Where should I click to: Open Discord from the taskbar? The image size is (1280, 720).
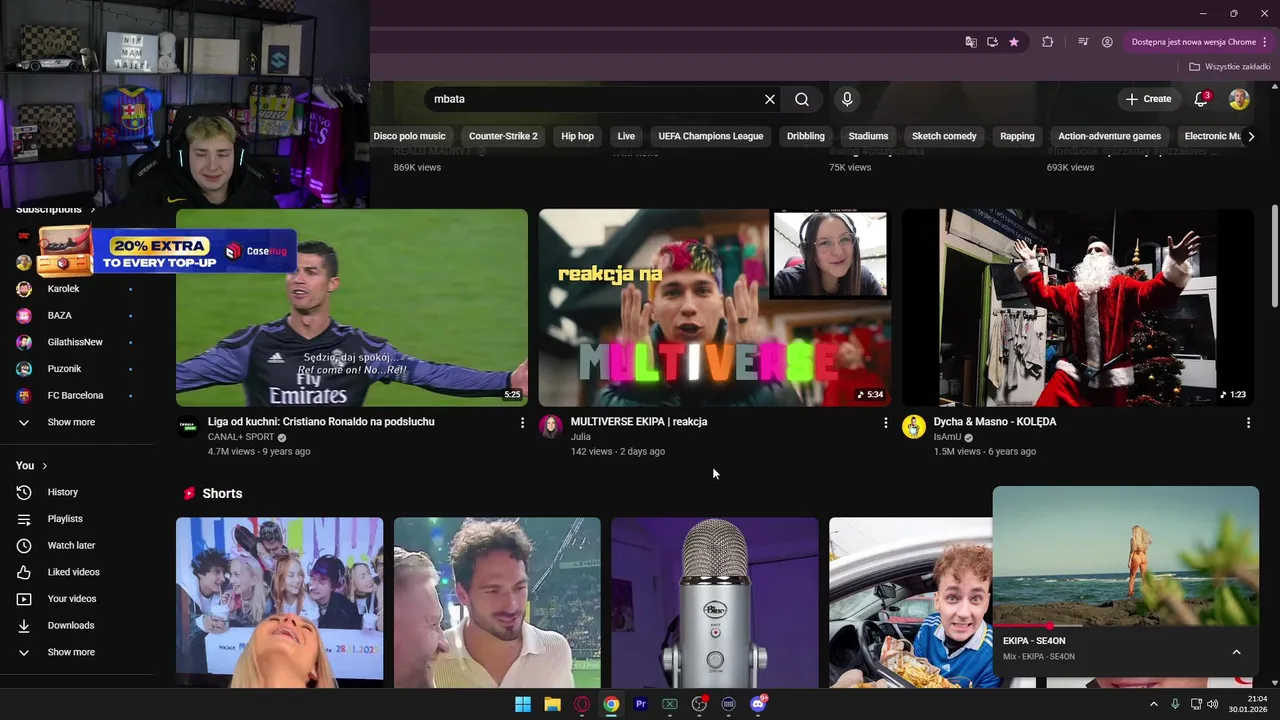coord(758,704)
